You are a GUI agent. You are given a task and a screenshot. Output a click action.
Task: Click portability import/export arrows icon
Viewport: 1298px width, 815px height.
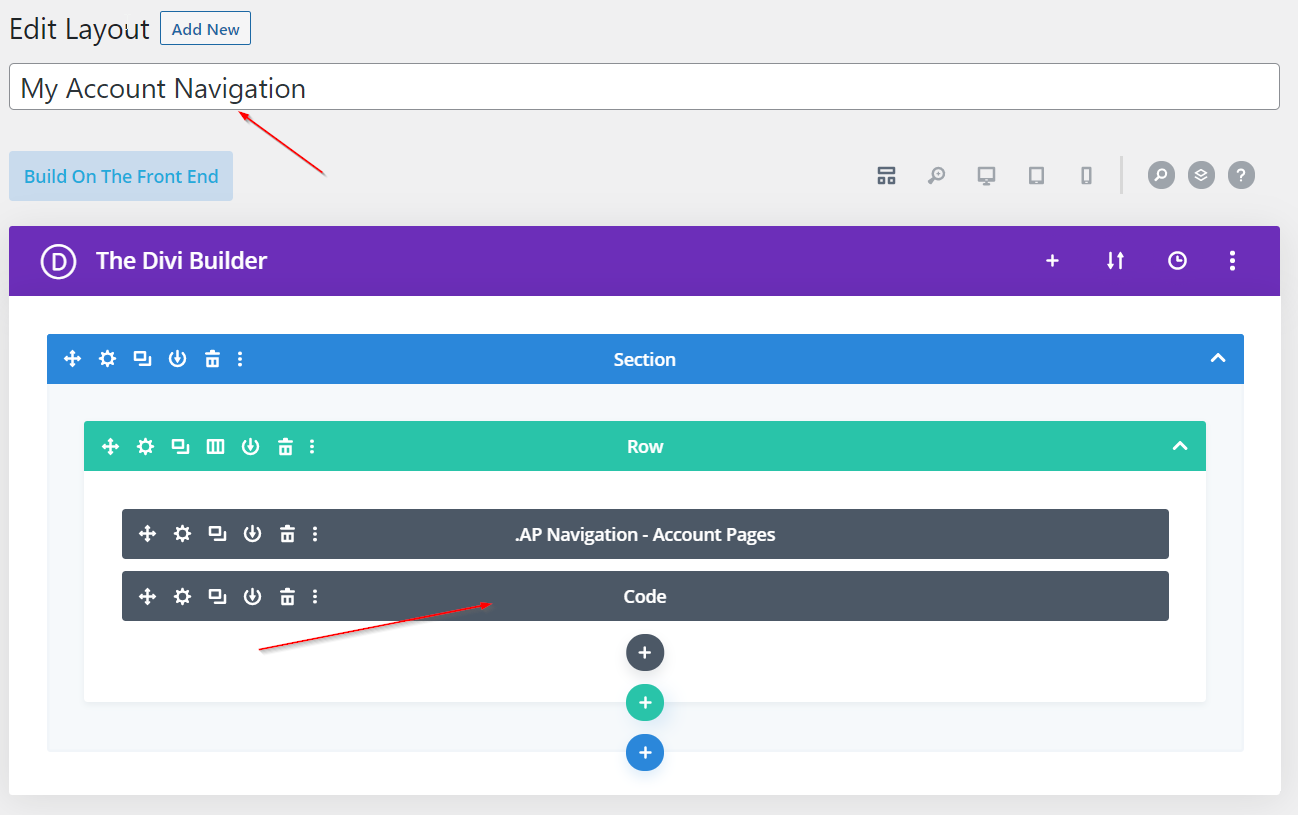[1115, 261]
